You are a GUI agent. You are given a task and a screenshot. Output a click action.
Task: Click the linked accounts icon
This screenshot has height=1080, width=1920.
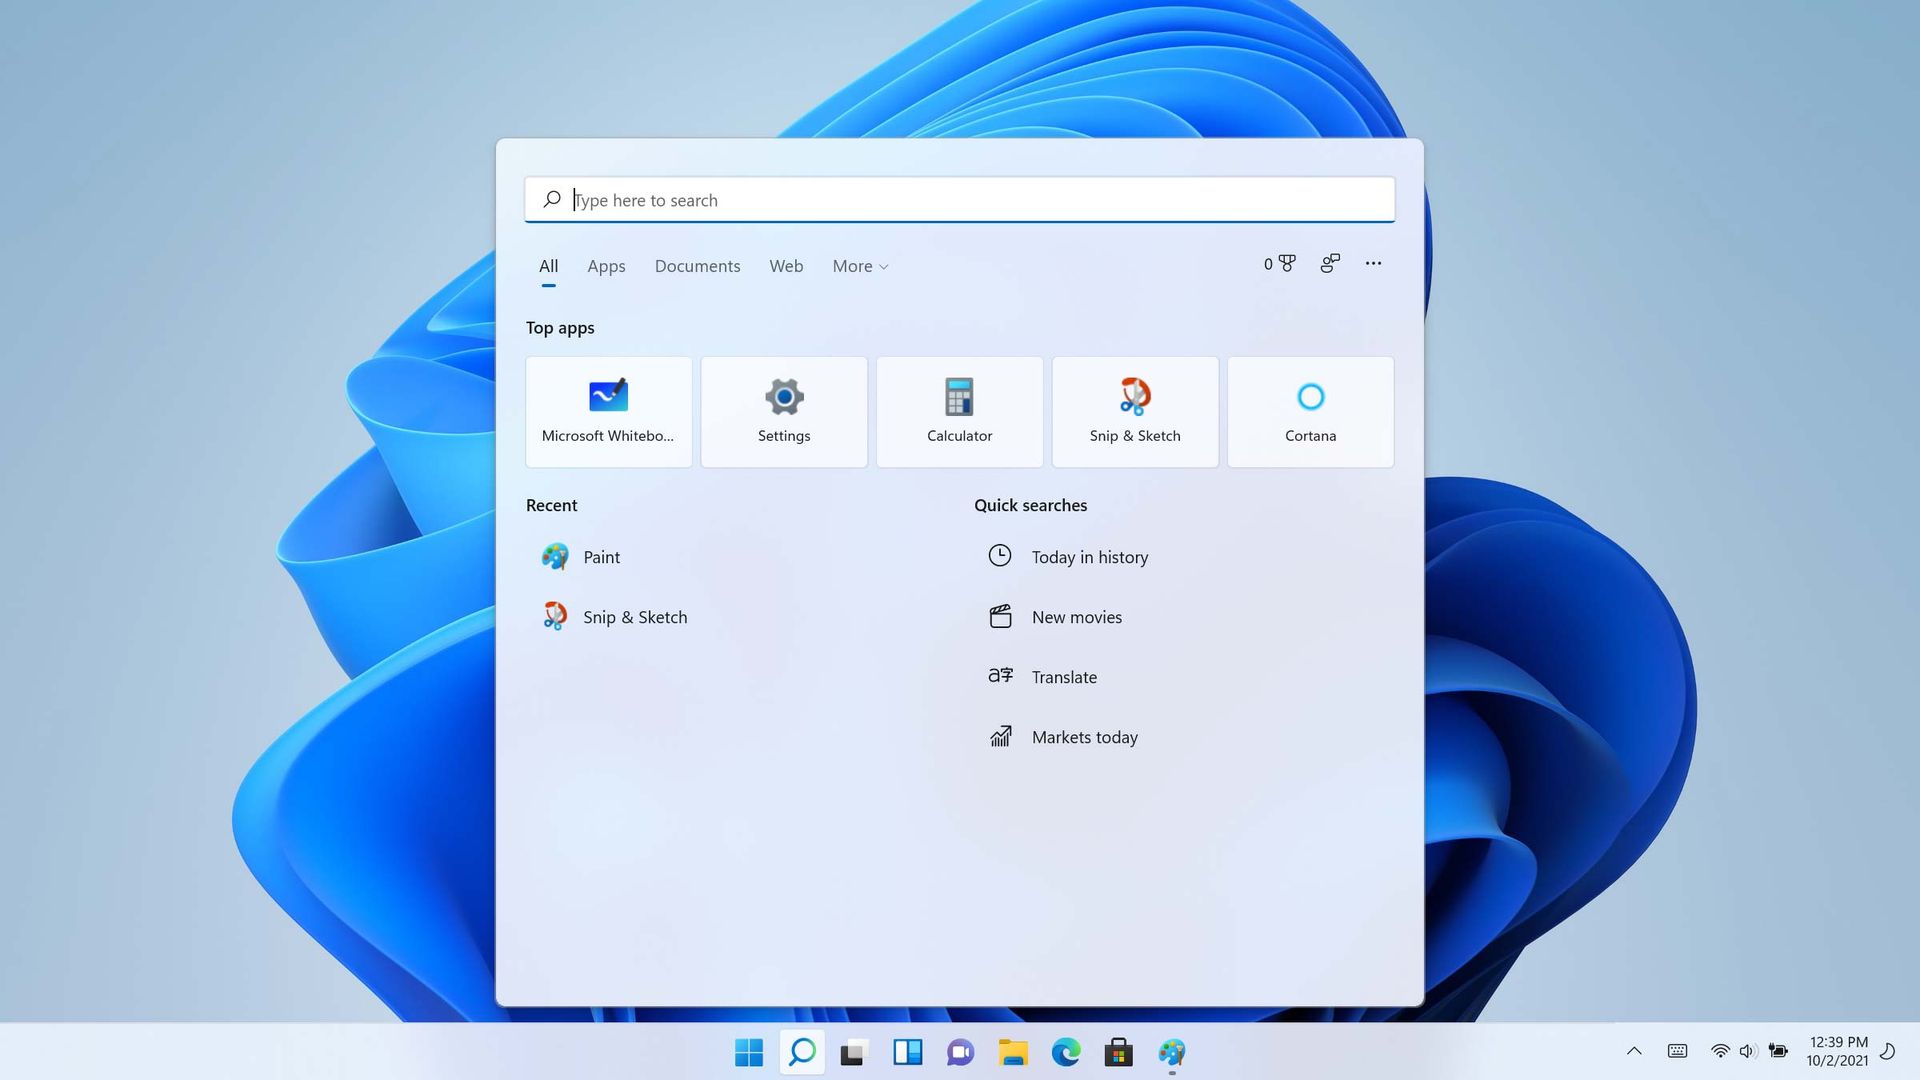(1331, 264)
